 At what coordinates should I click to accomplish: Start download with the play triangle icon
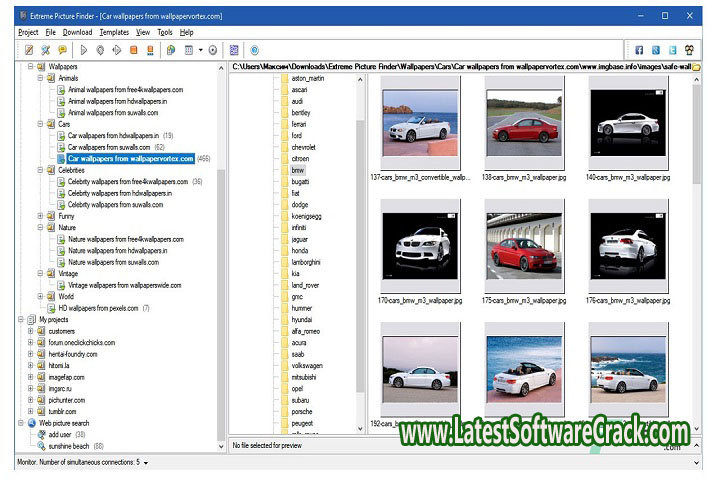tap(84, 50)
